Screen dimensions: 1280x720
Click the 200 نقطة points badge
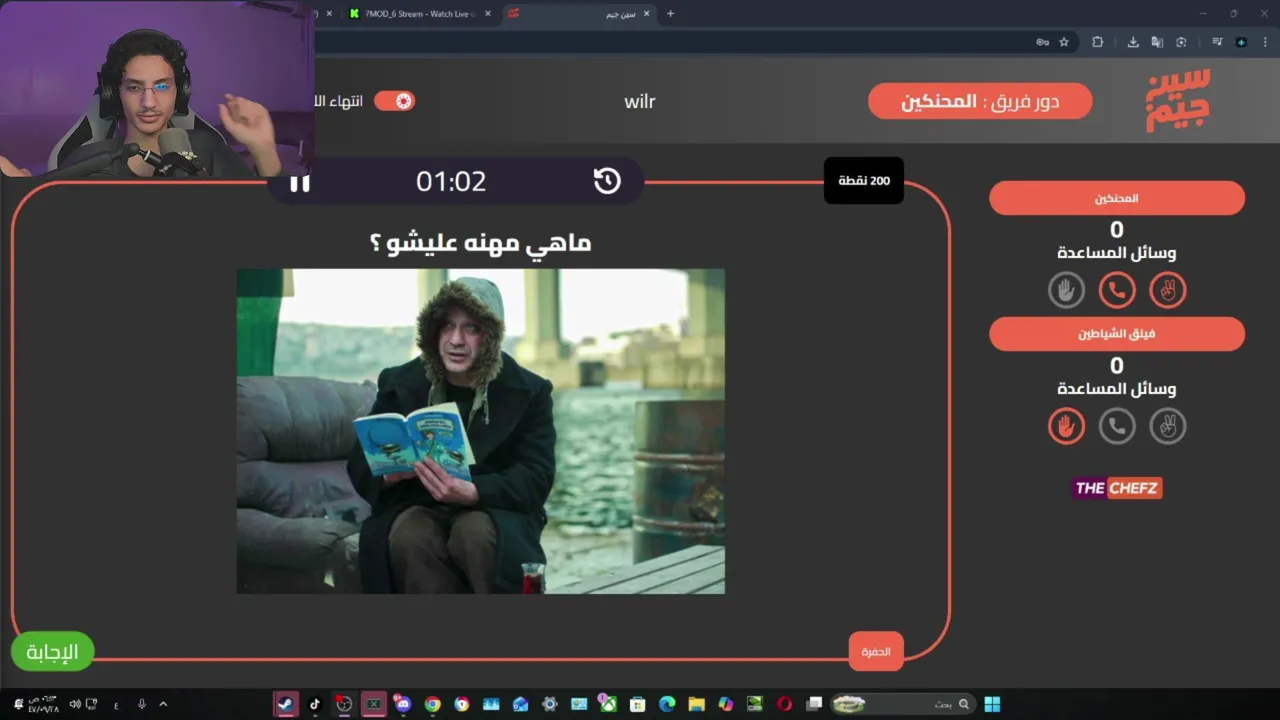click(864, 181)
